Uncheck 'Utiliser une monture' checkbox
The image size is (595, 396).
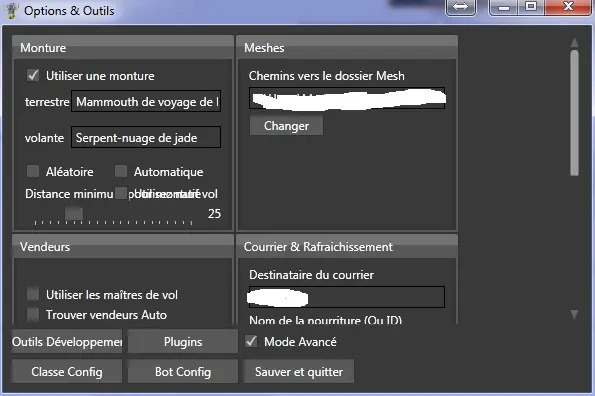pos(33,75)
